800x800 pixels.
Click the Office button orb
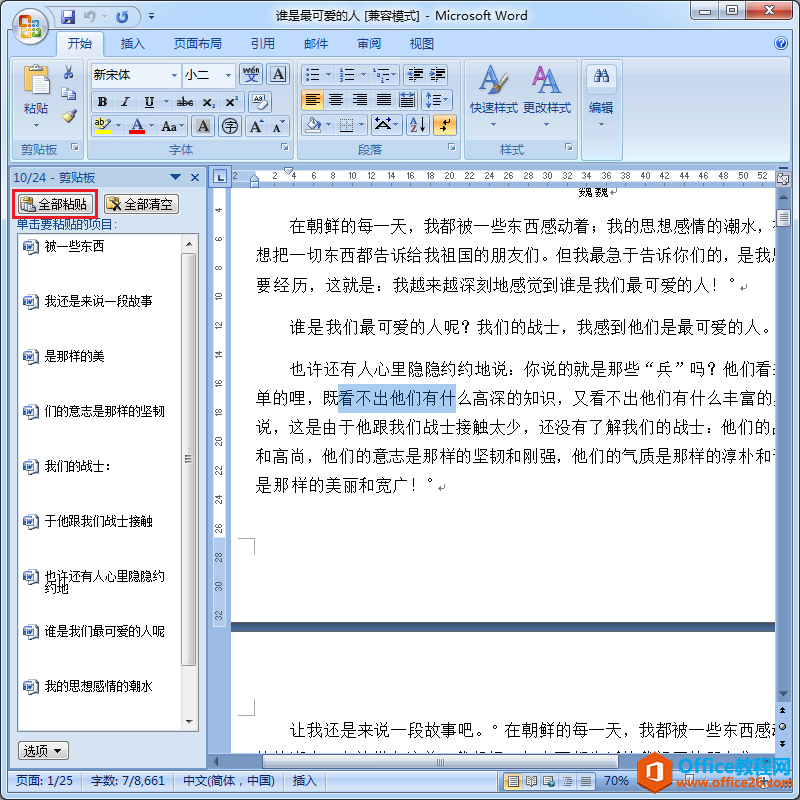pos(30,26)
